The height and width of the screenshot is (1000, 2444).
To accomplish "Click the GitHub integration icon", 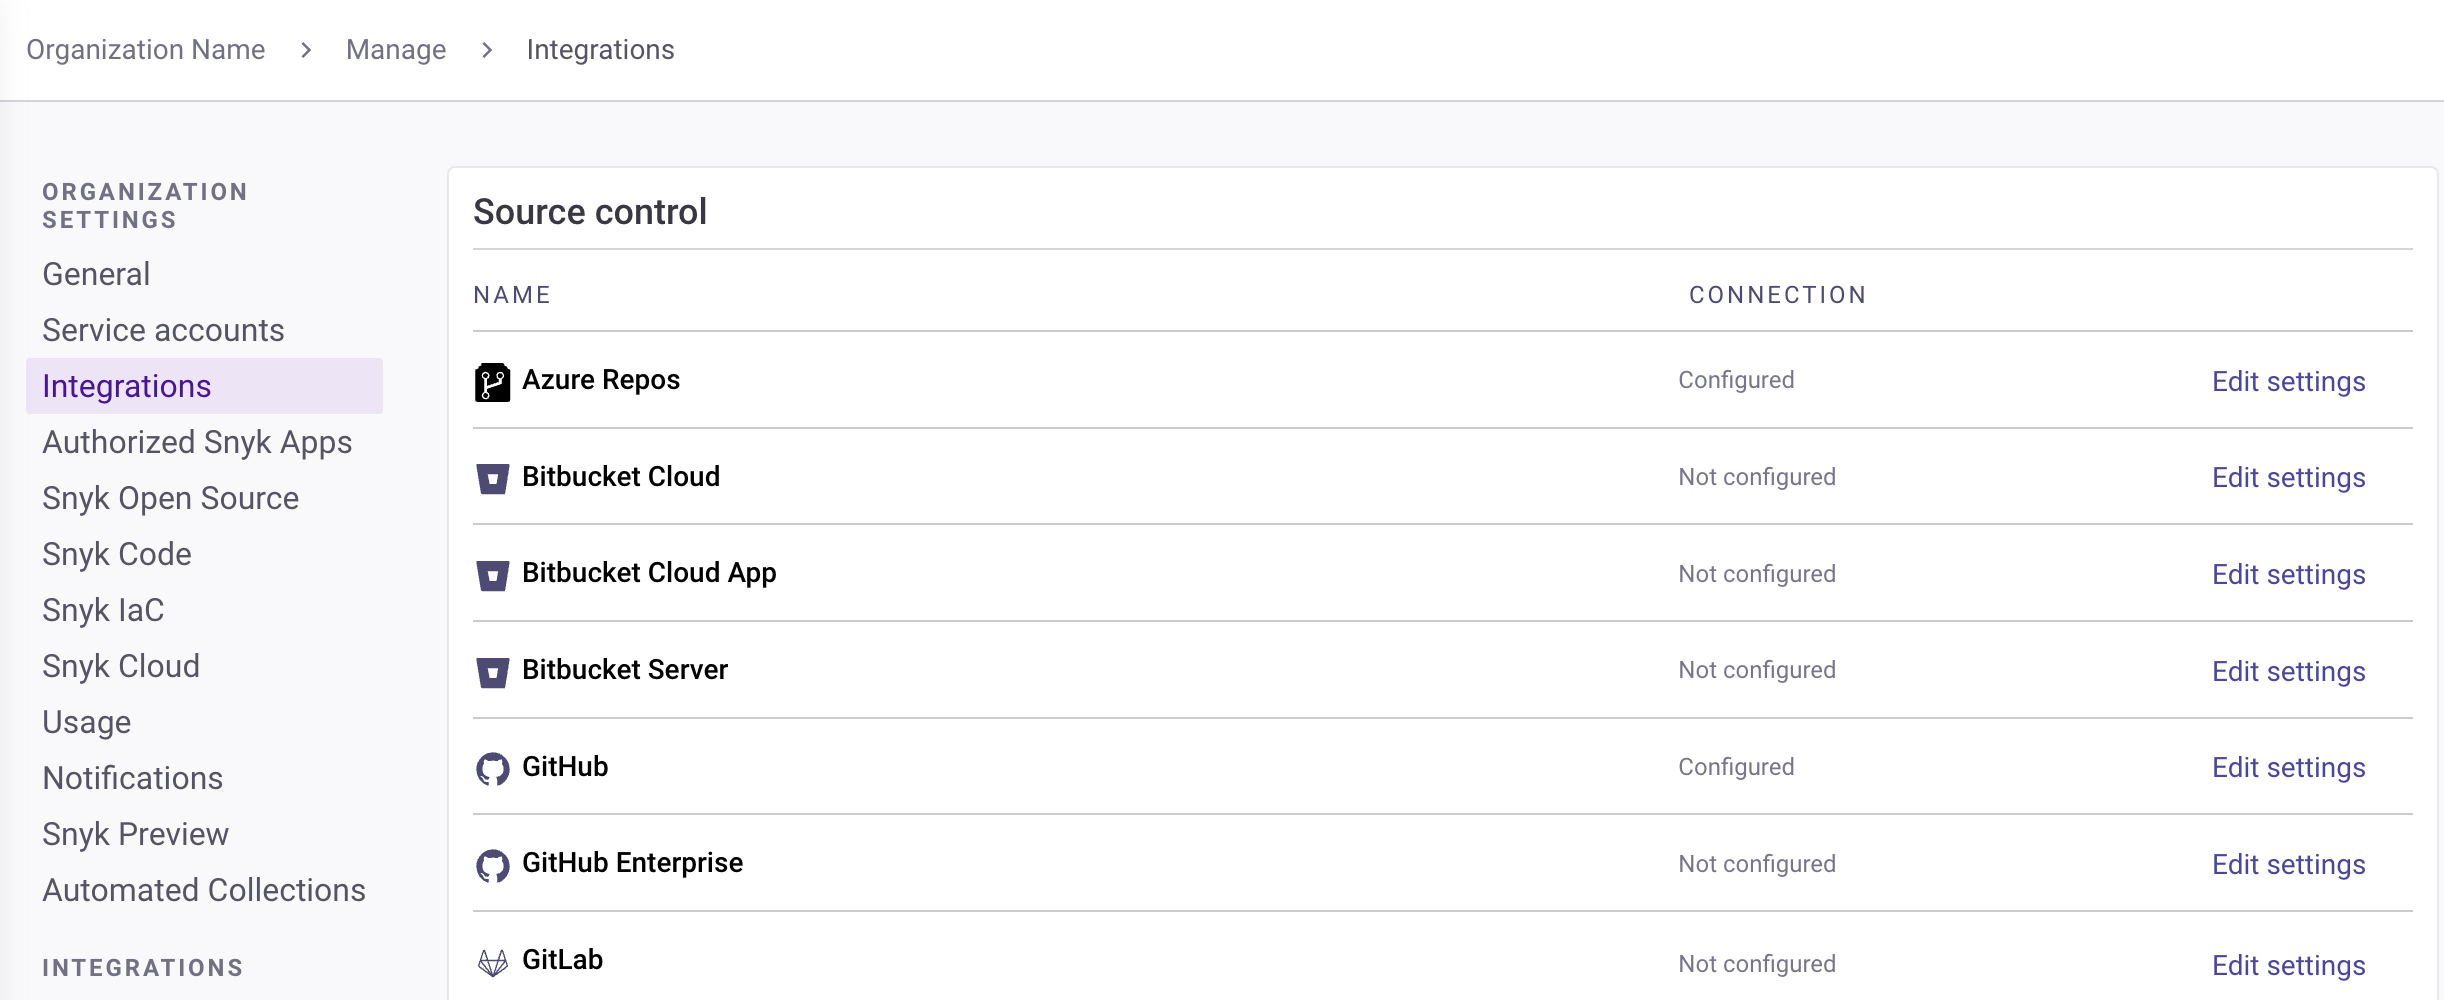I will tap(494, 768).
